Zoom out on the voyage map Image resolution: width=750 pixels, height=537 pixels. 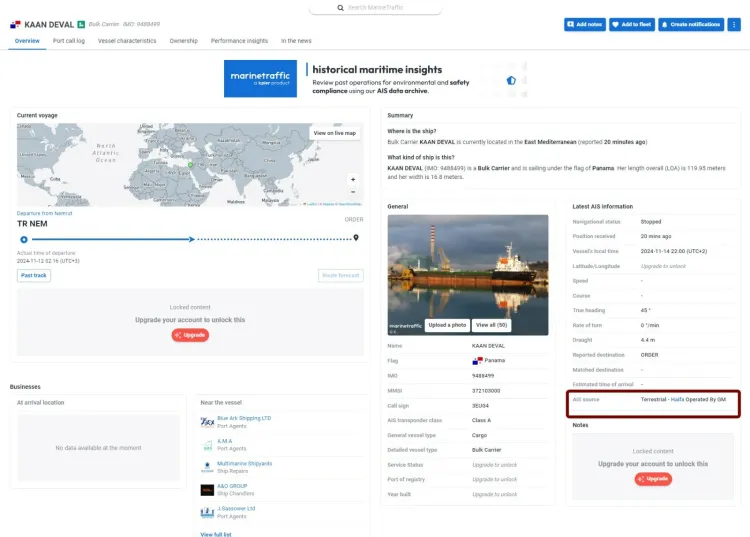[x=352, y=193]
